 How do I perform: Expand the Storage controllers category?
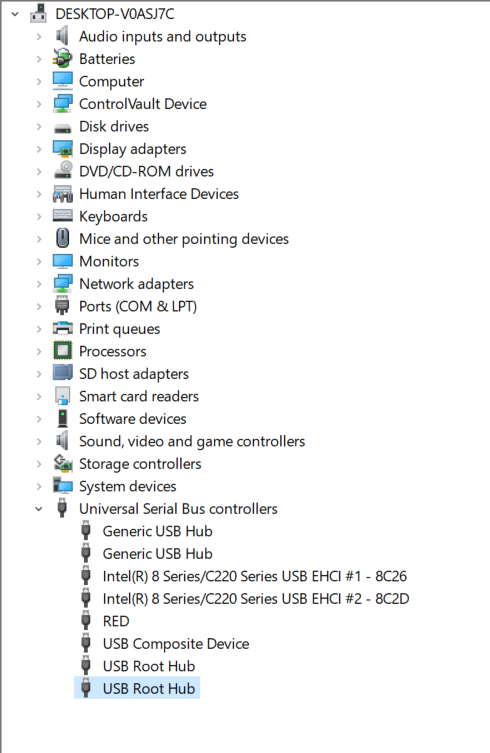[x=39, y=464]
